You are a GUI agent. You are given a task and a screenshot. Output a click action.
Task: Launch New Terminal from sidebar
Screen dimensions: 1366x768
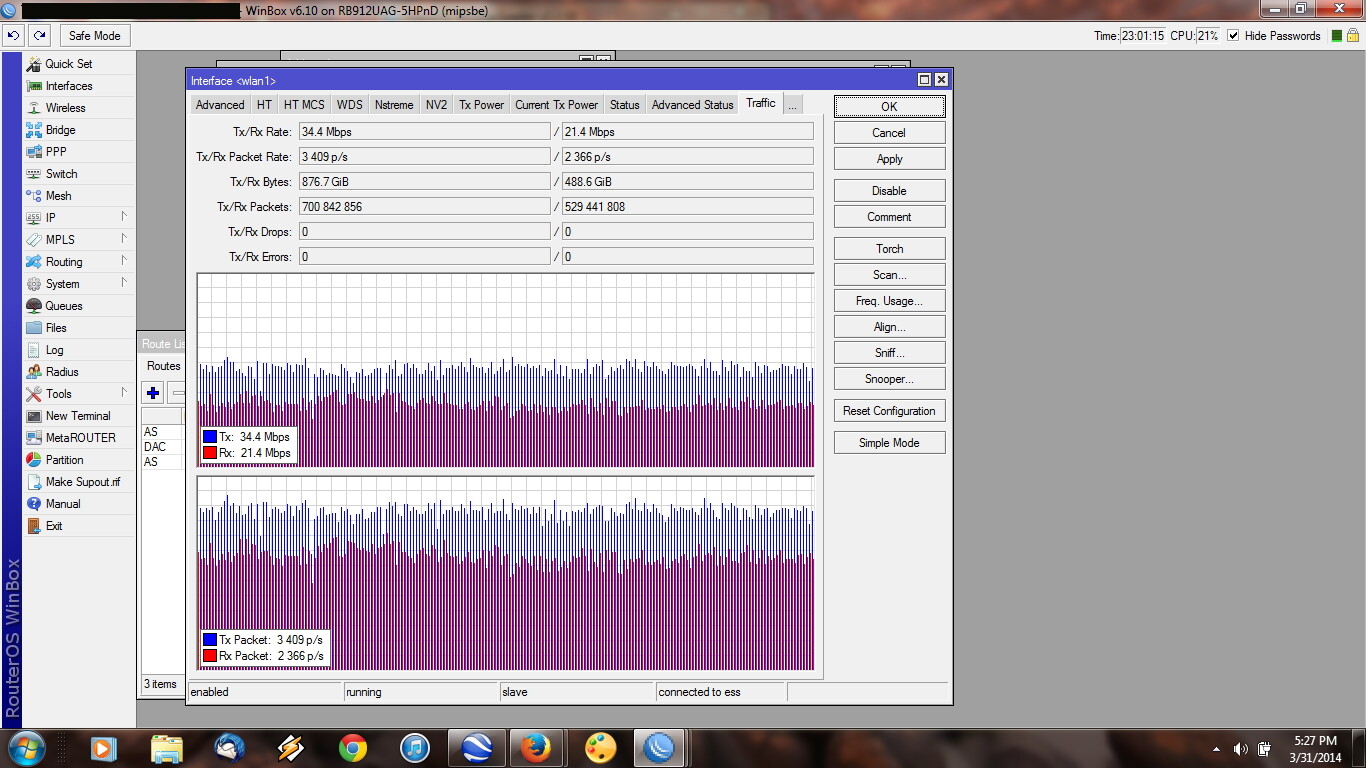pyautogui.click(x=77, y=416)
